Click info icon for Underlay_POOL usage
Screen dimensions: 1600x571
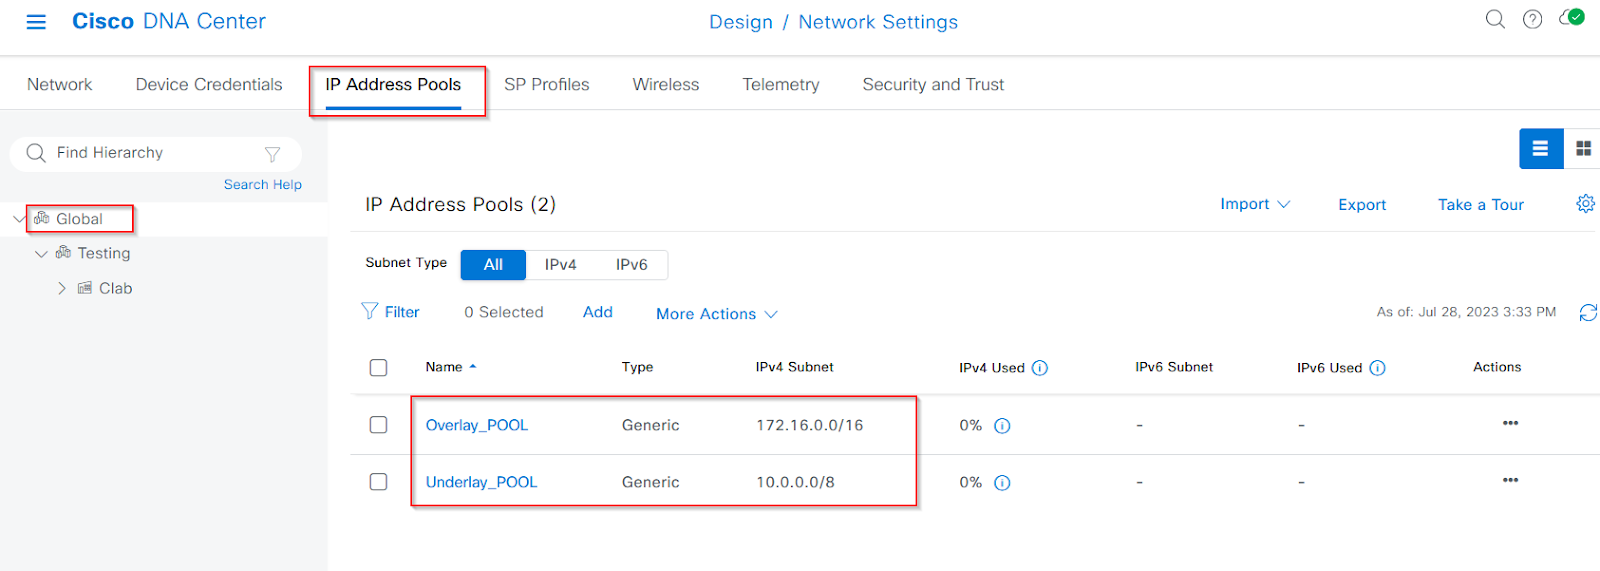tap(1002, 483)
